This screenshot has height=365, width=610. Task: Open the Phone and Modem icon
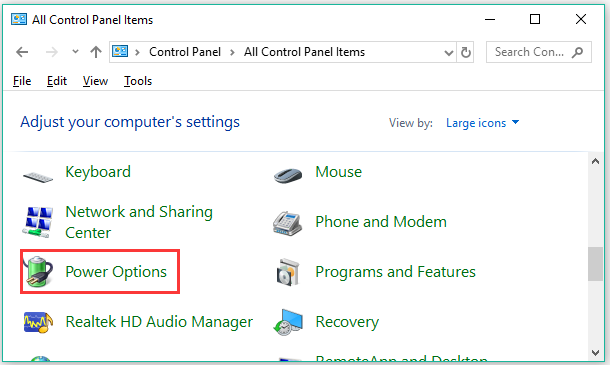tap(287, 223)
